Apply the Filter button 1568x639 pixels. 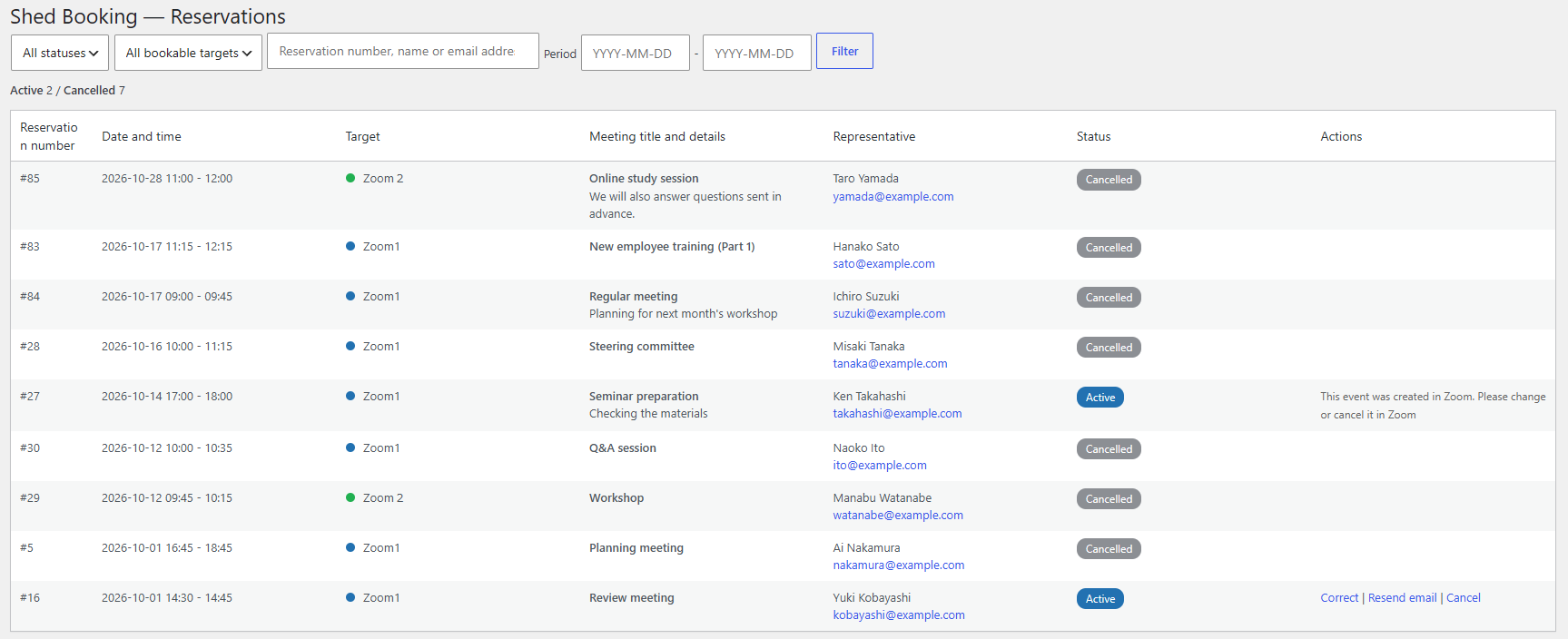(x=845, y=51)
